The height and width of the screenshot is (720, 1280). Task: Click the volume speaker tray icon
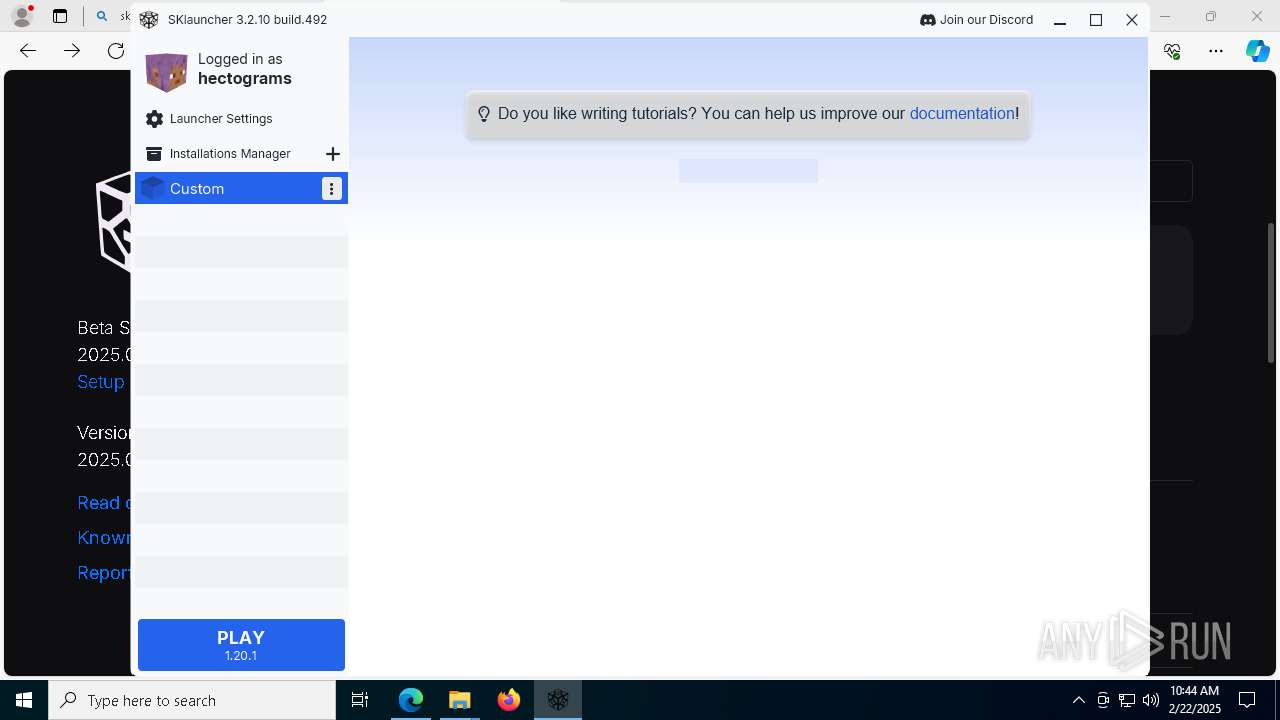click(x=1150, y=700)
